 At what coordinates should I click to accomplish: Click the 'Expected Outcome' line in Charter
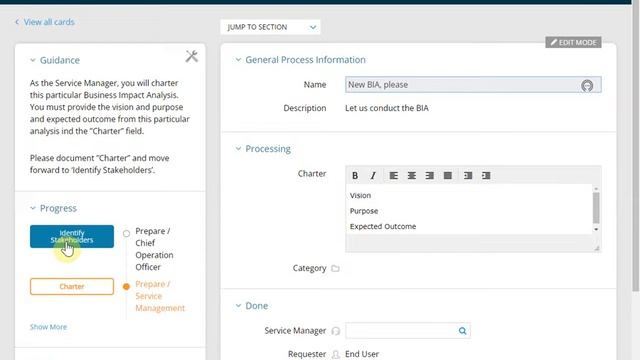pos(383,227)
